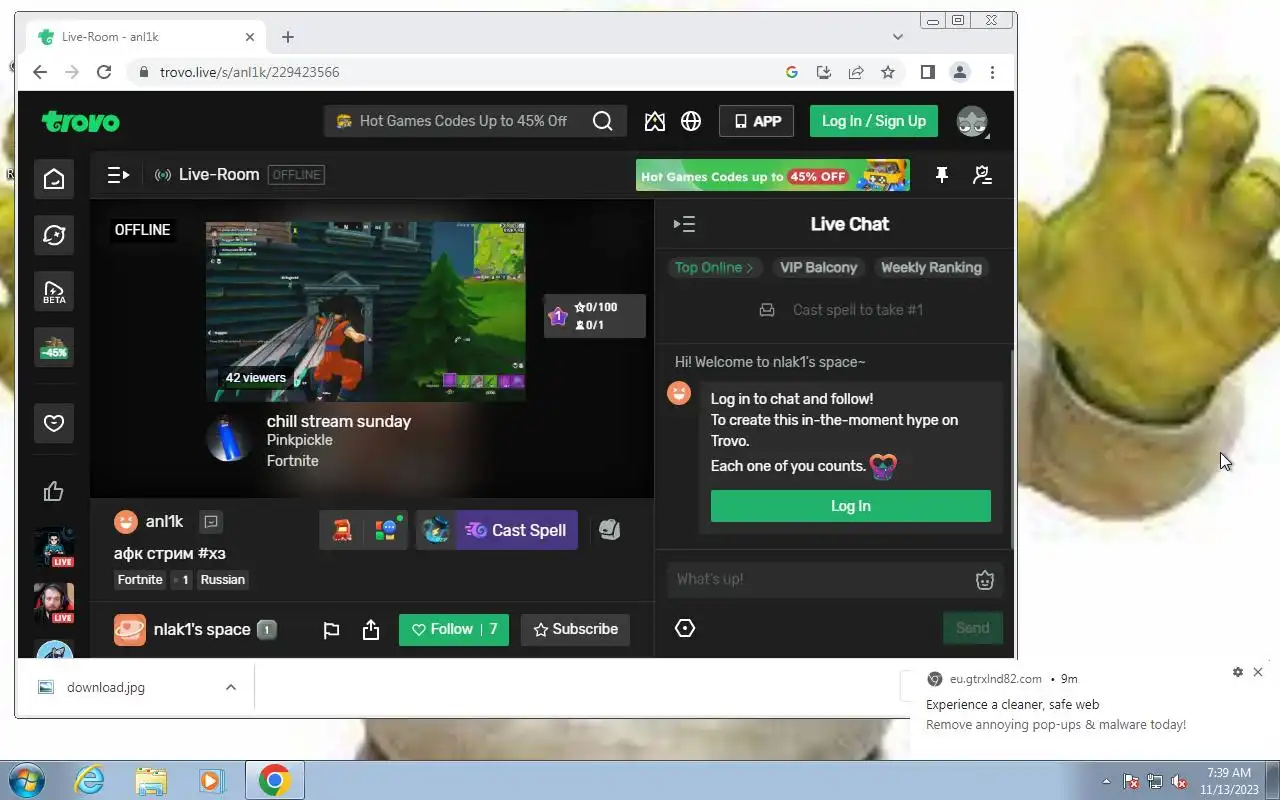
Task: Open the language globe icon
Action: pyautogui.click(x=691, y=121)
